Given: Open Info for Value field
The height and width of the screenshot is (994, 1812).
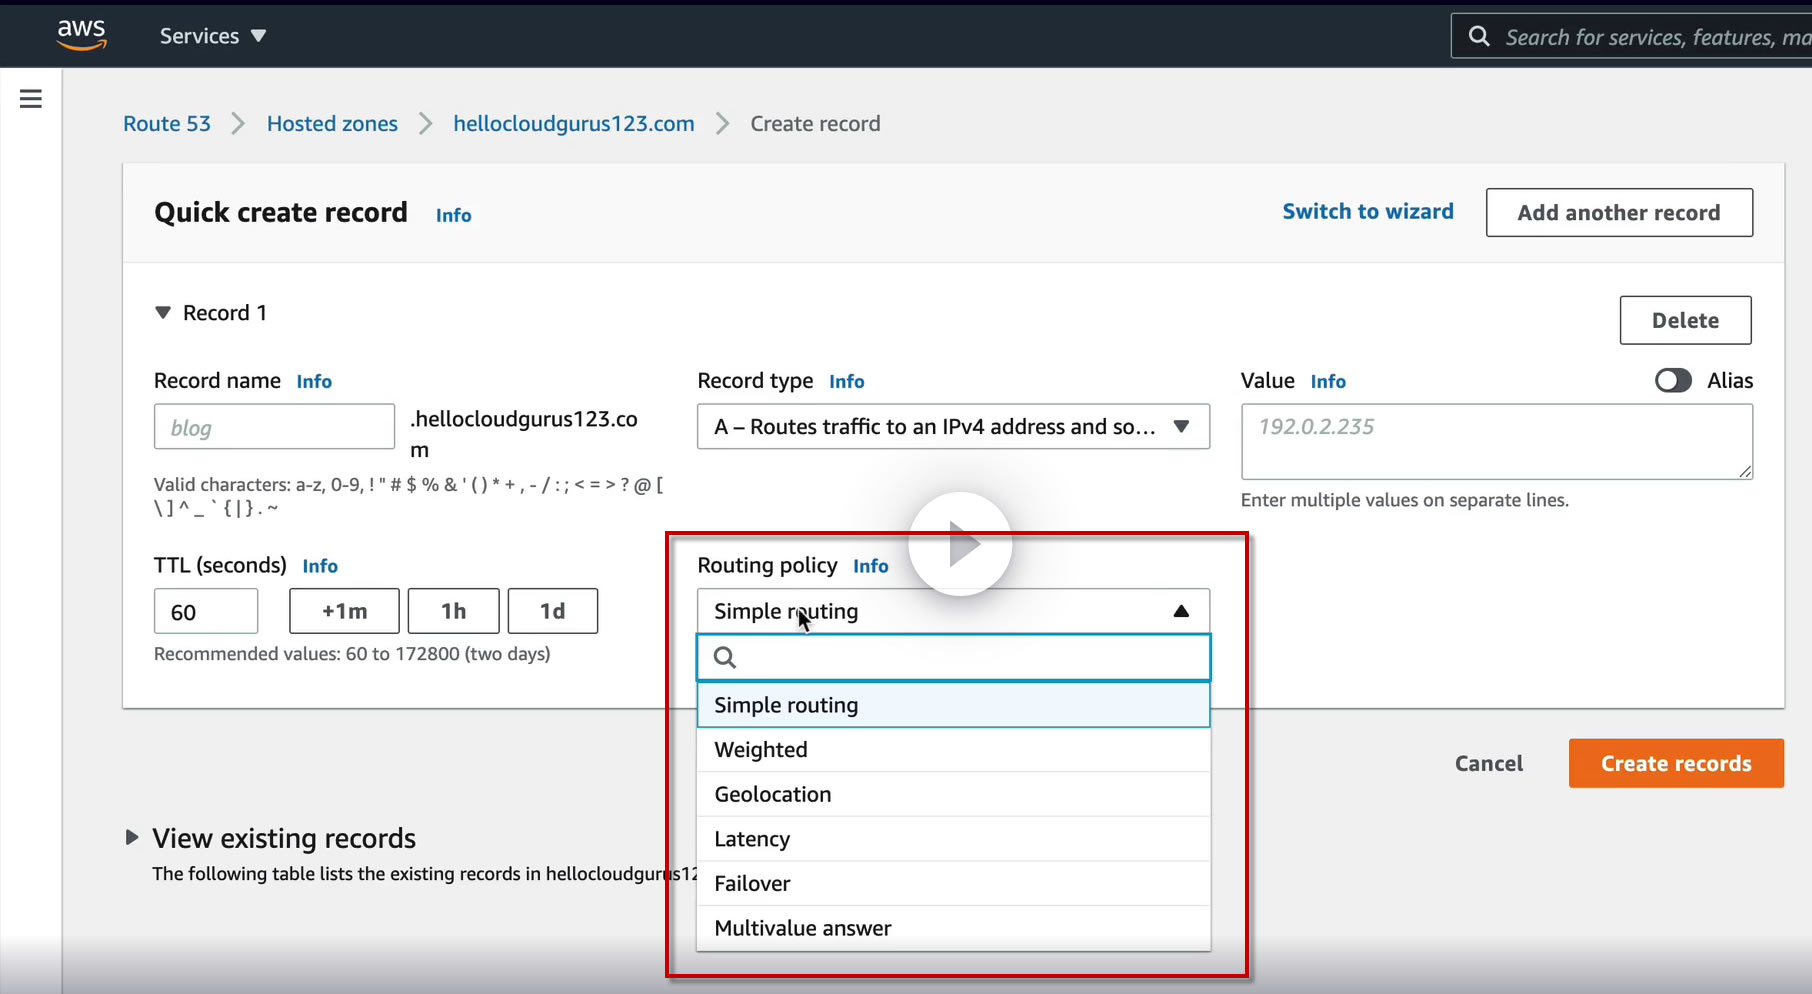Looking at the screenshot, I should [x=1328, y=381].
